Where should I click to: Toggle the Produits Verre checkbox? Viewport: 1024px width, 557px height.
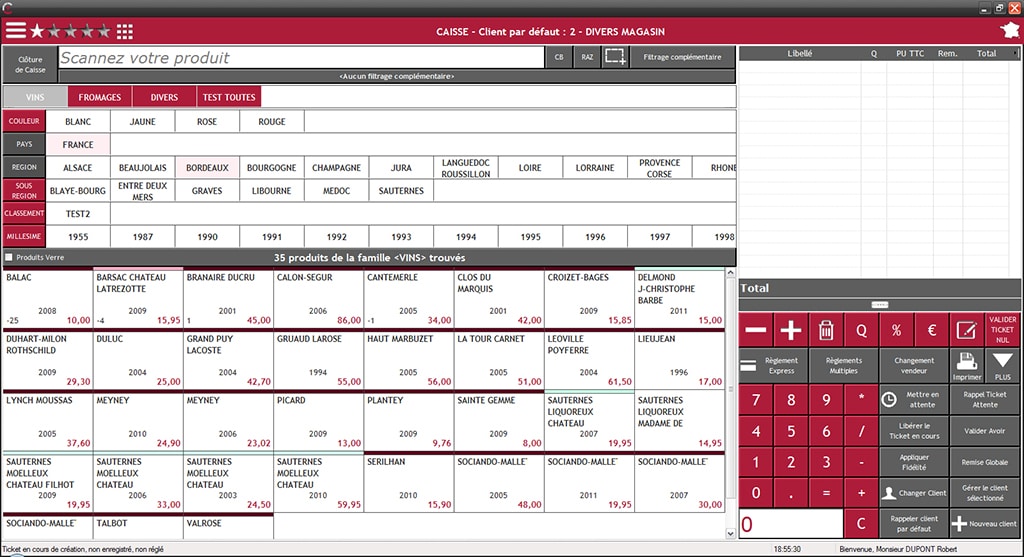[x=9, y=258]
